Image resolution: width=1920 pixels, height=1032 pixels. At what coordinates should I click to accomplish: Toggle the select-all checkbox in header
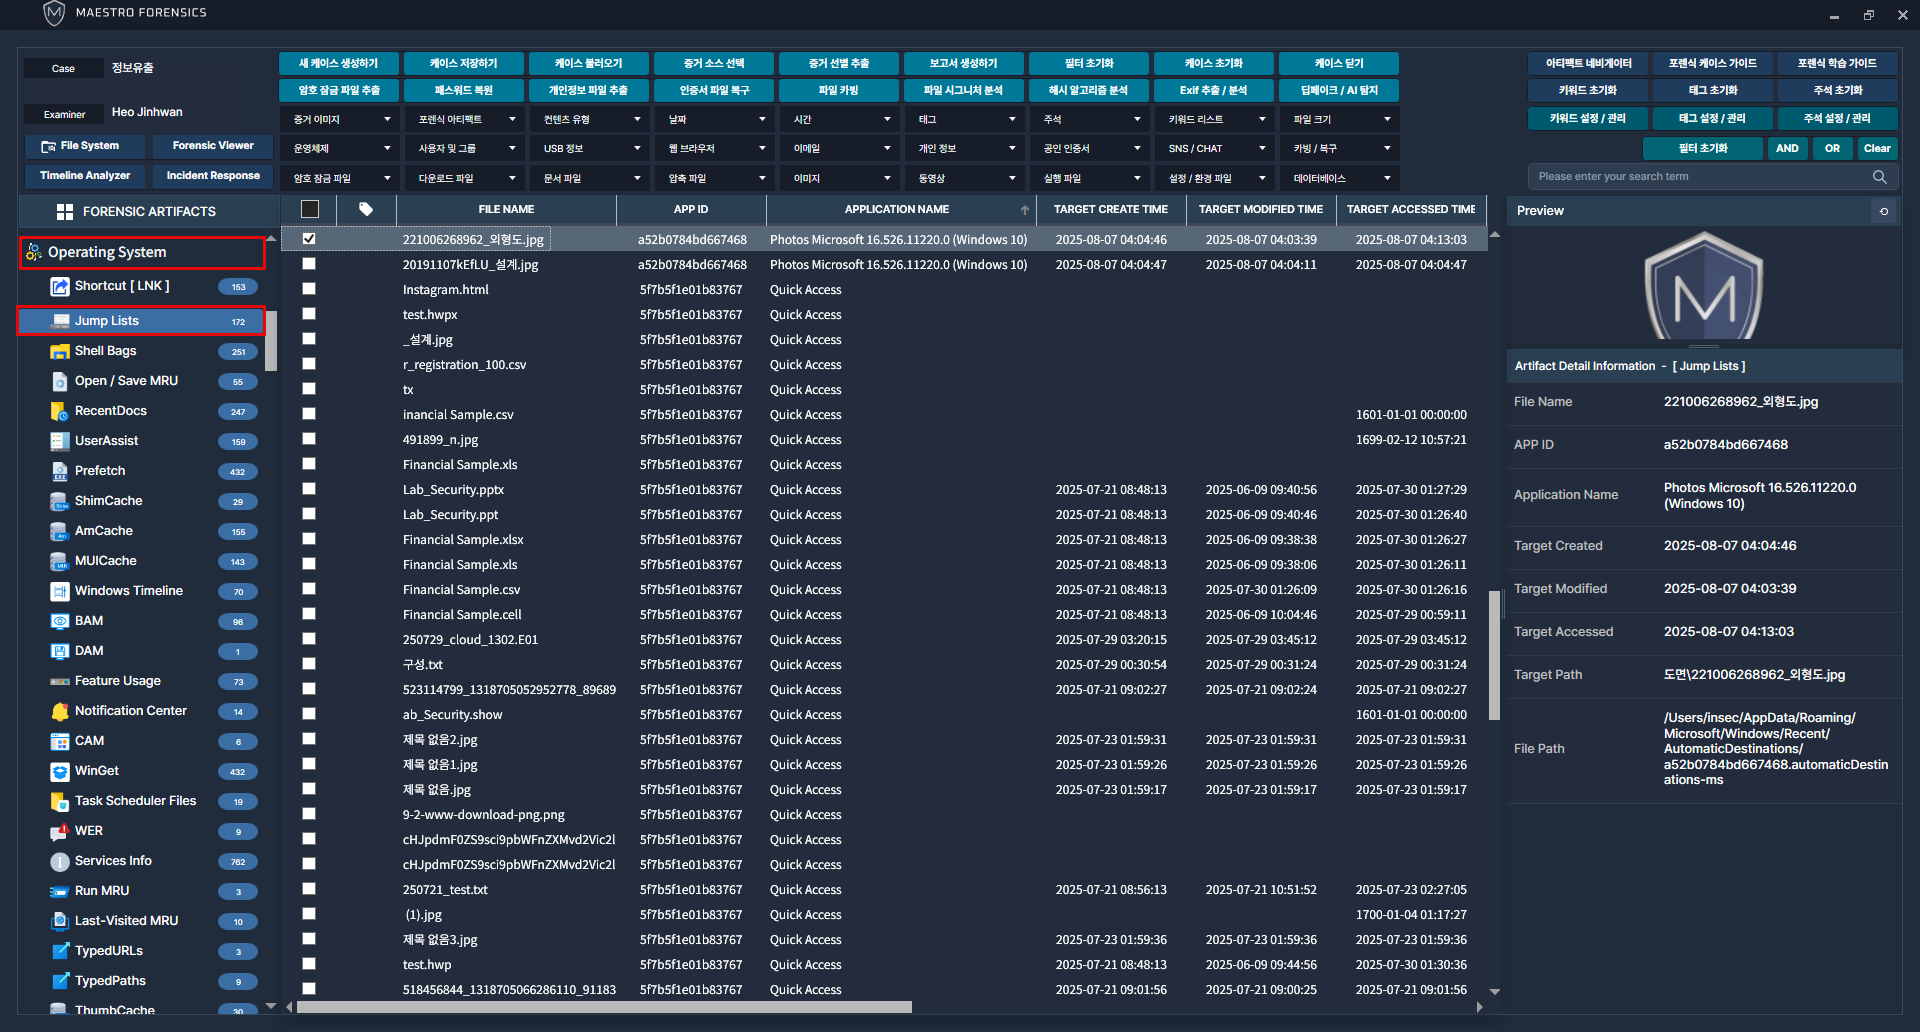pyautogui.click(x=310, y=210)
